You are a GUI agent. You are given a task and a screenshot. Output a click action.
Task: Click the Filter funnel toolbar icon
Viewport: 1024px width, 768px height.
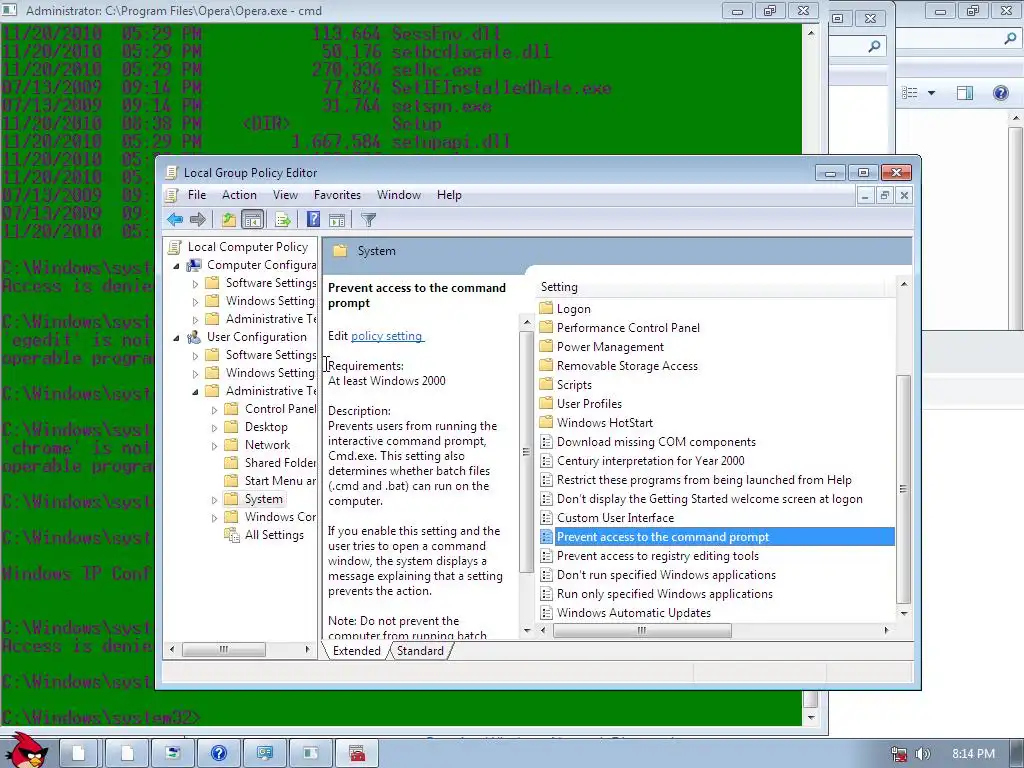click(368, 219)
